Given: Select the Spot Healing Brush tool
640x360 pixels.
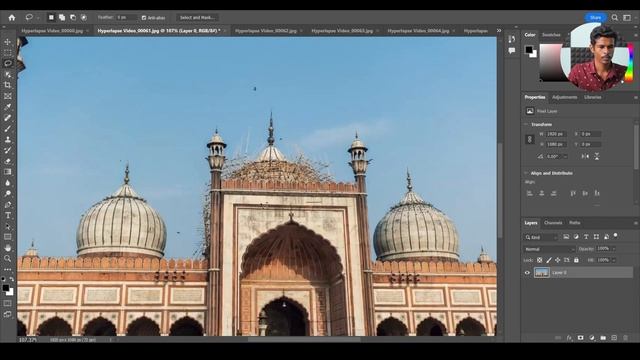Looking at the screenshot, I should tap(8, 118).
